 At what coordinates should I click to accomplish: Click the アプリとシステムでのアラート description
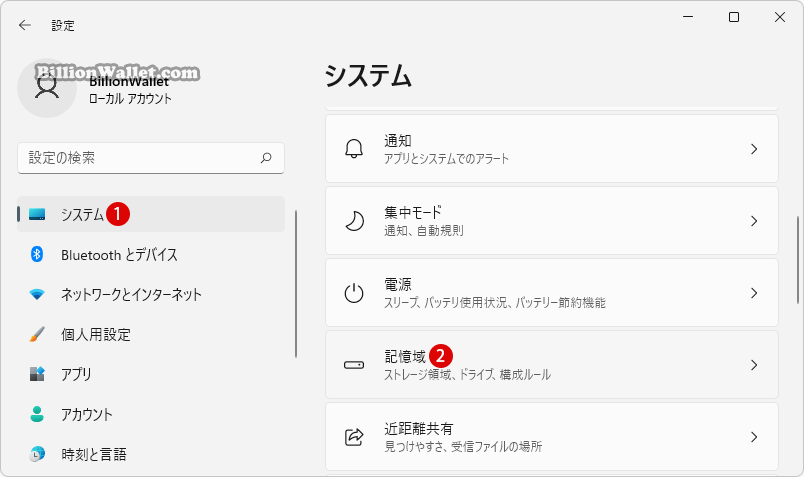pos(446,158)
